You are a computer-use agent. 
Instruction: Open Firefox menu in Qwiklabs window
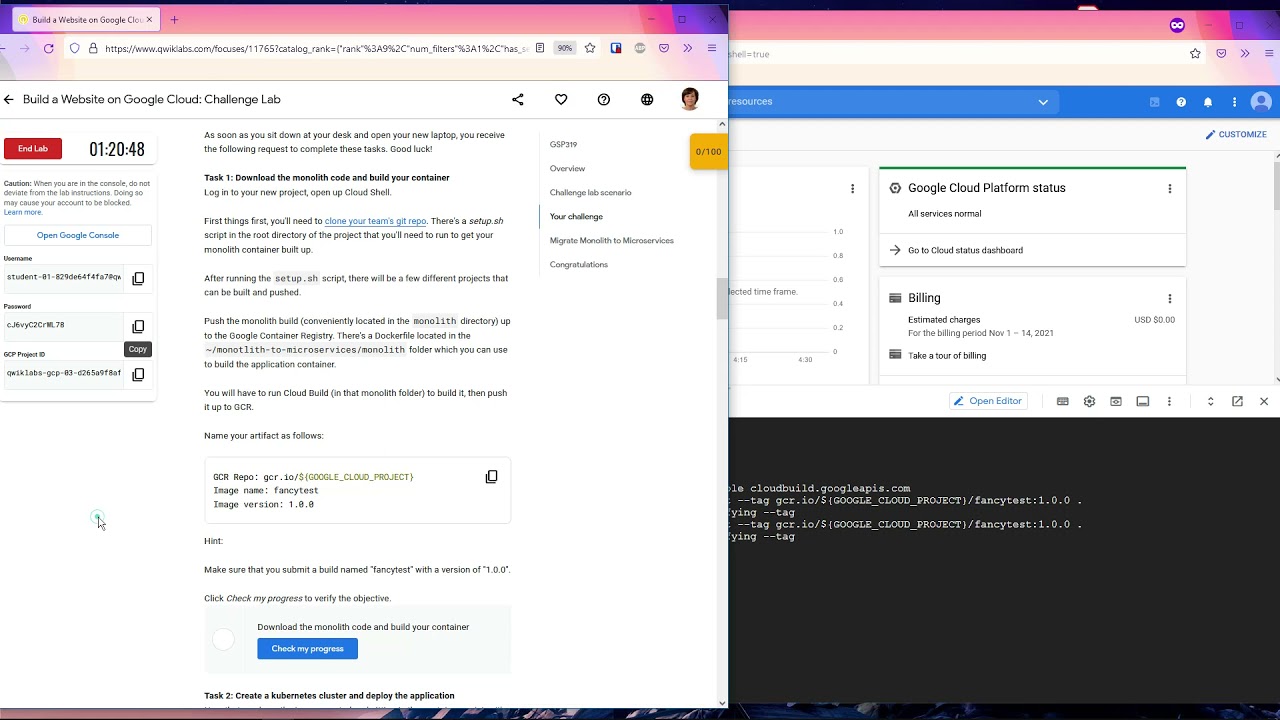712,48
